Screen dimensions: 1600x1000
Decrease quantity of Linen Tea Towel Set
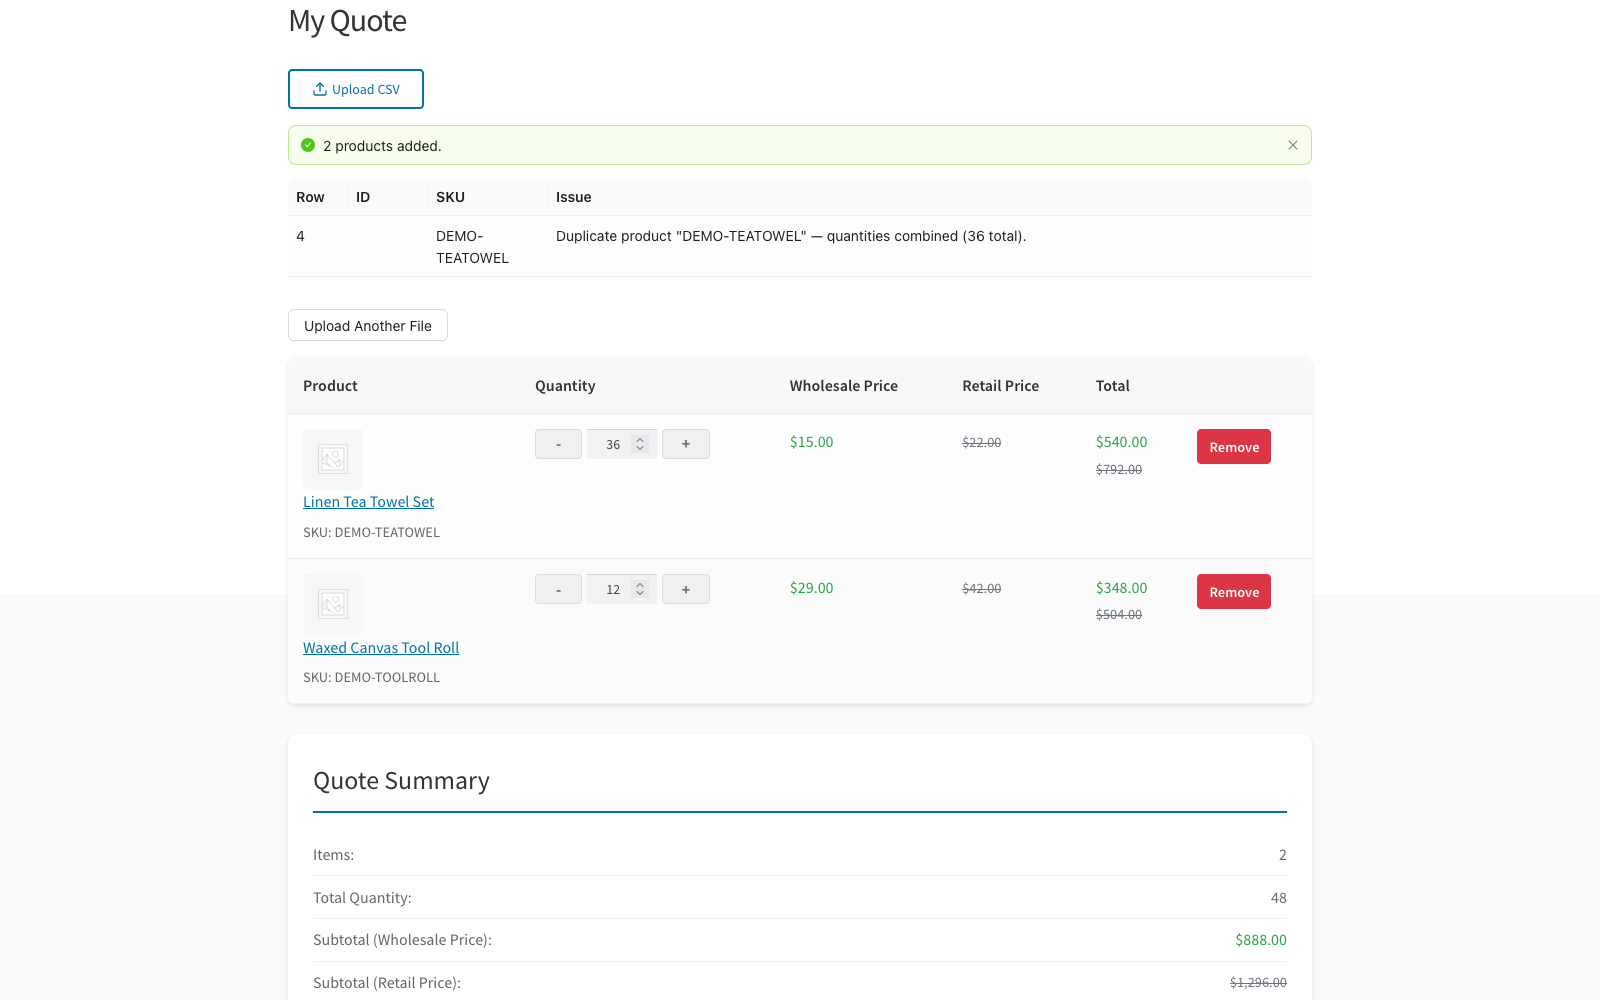click(558, 444)
